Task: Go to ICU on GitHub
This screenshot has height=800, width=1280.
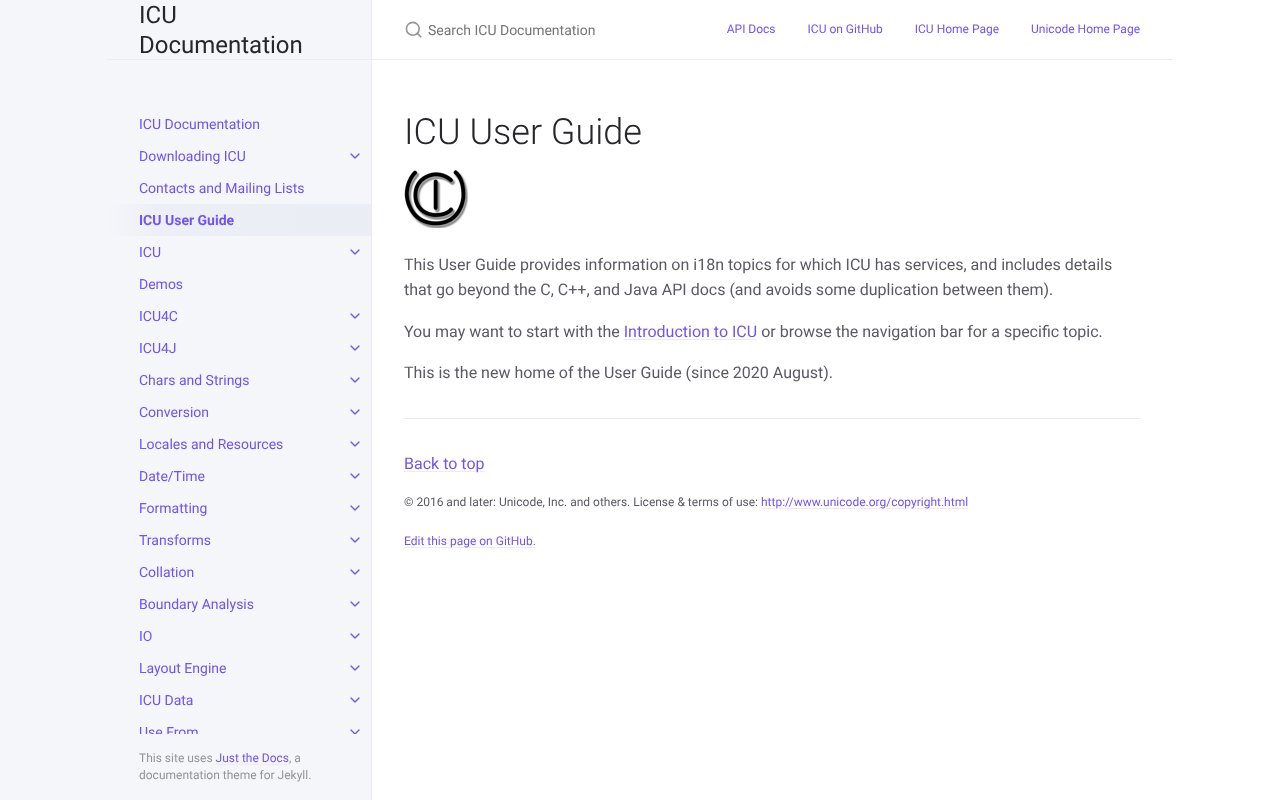Action: click(x=844, y=29)
